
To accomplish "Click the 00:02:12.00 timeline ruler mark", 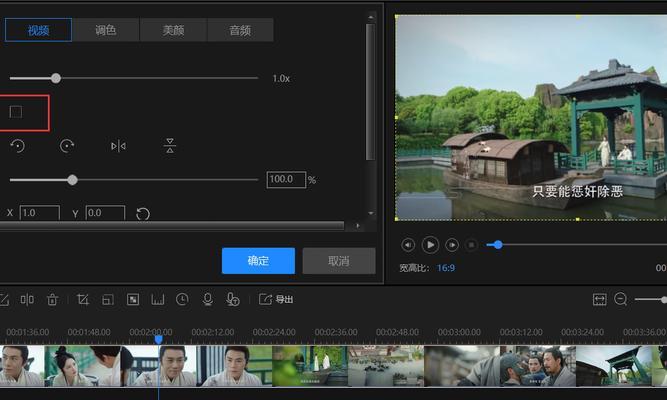I will (213, 332).
